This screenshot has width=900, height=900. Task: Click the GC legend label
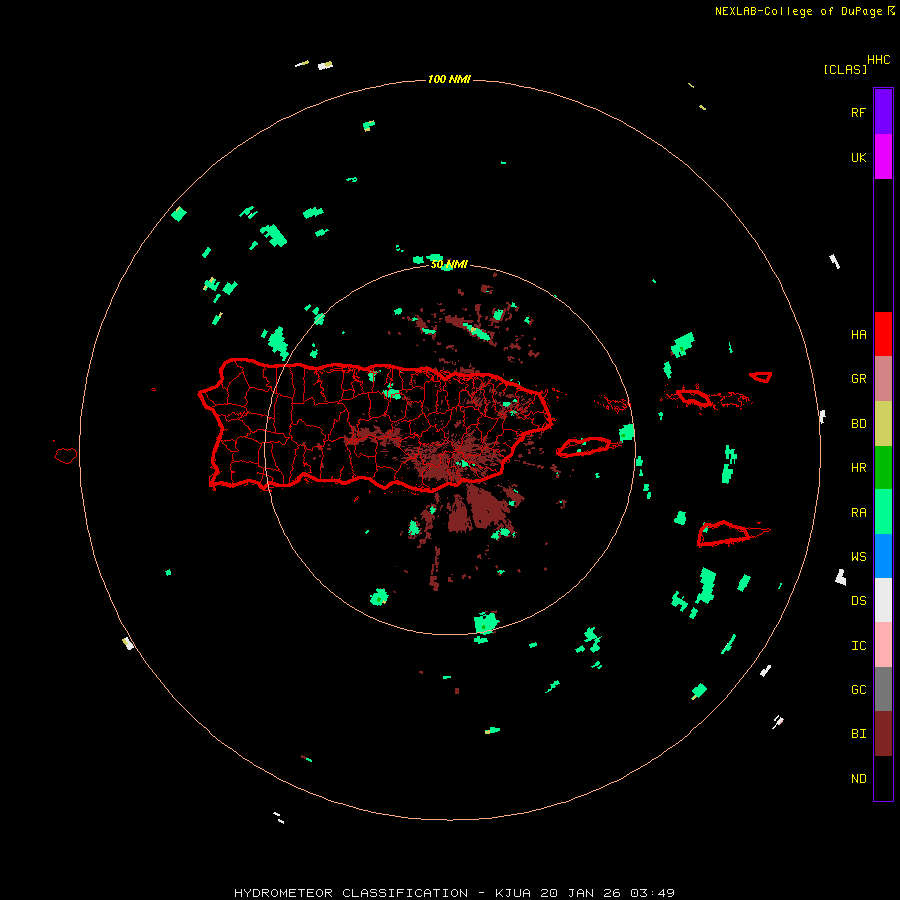pyautogui.click(x=858, y=689)
